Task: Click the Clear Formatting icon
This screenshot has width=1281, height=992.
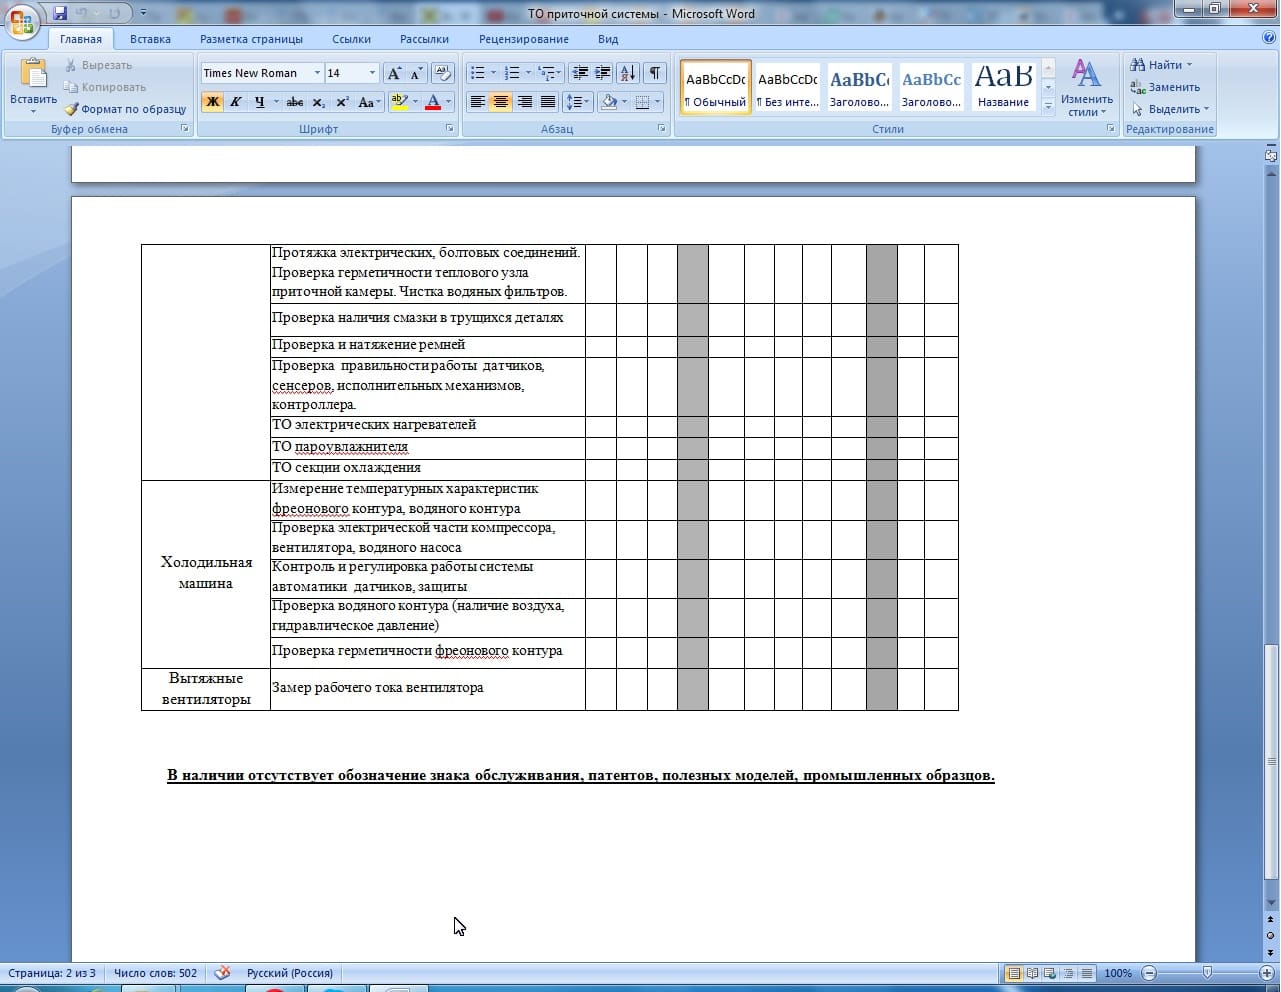Action: click(x=443, y=73)
